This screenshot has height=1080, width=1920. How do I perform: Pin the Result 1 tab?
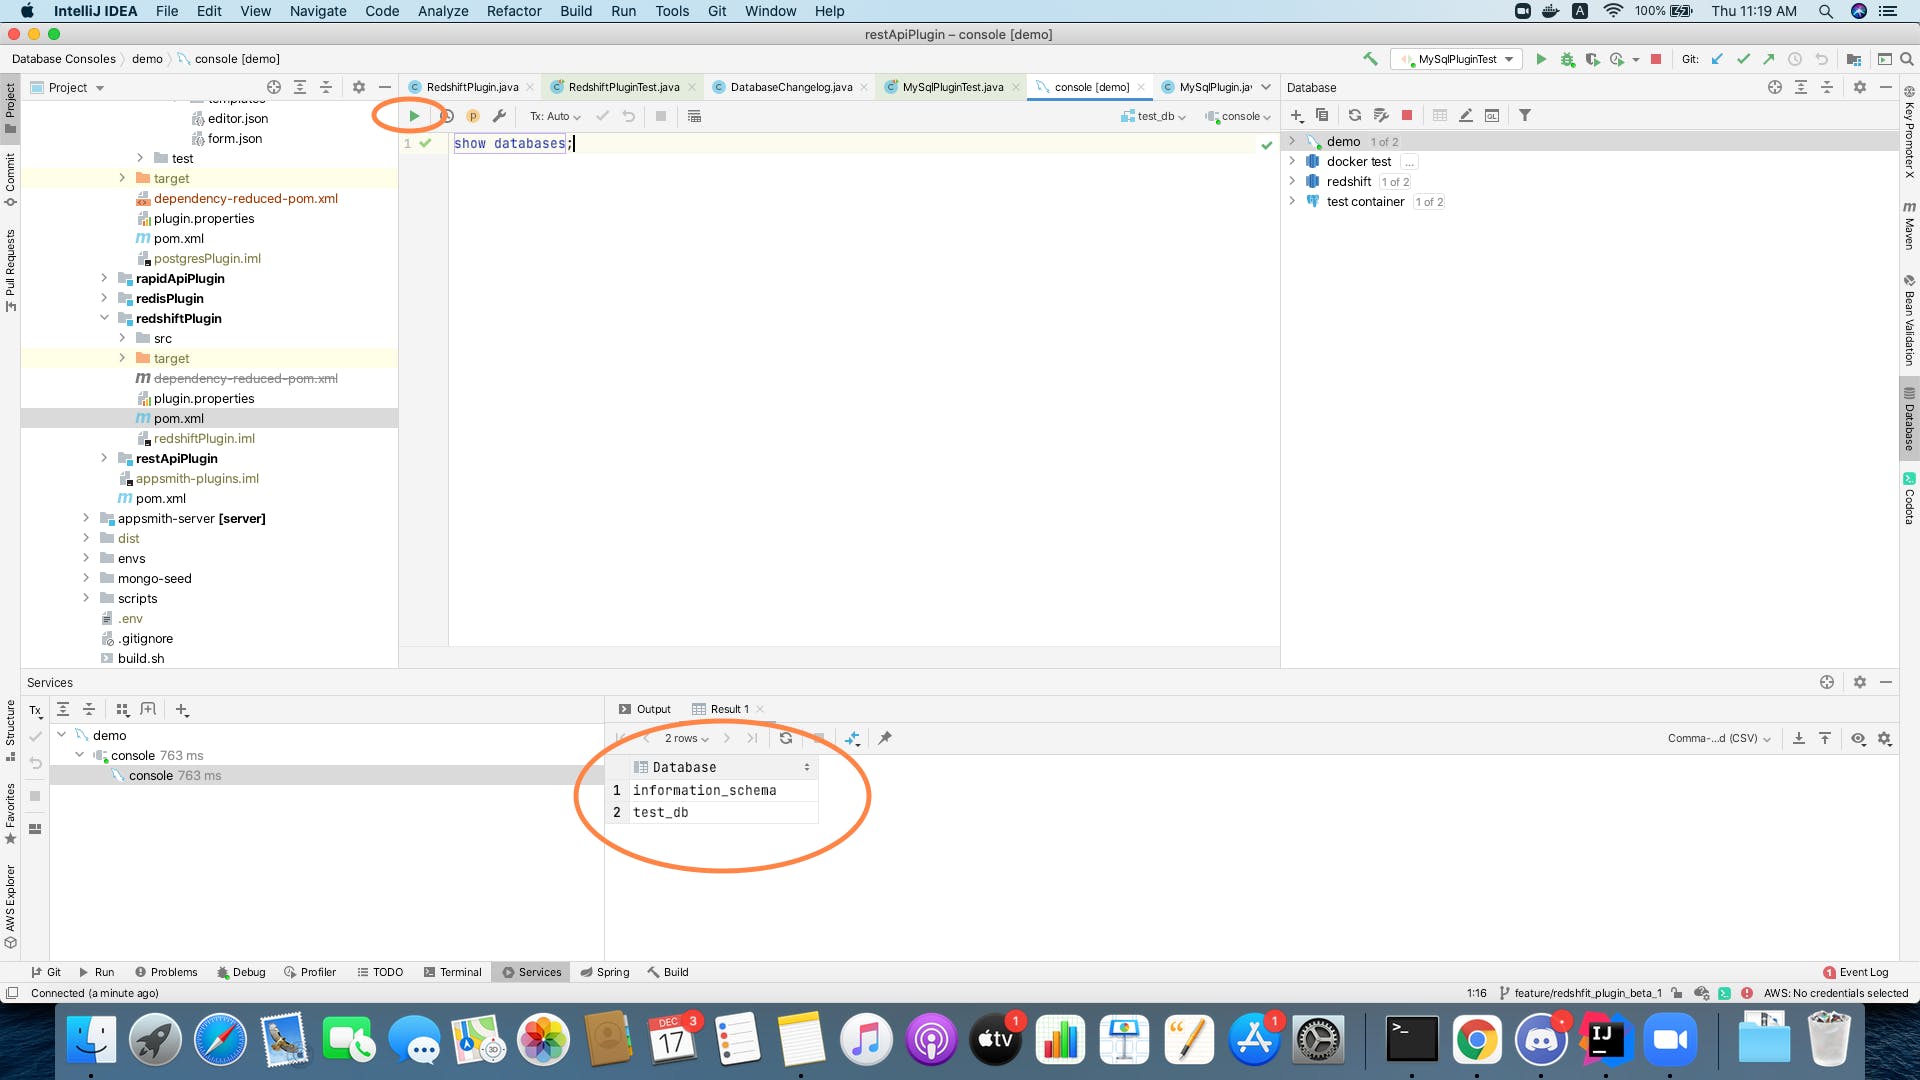884,738
